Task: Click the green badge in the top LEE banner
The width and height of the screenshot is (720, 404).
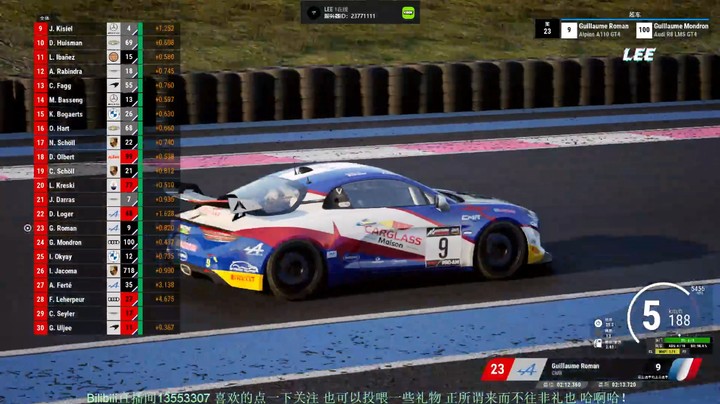Action: (408, 12)
